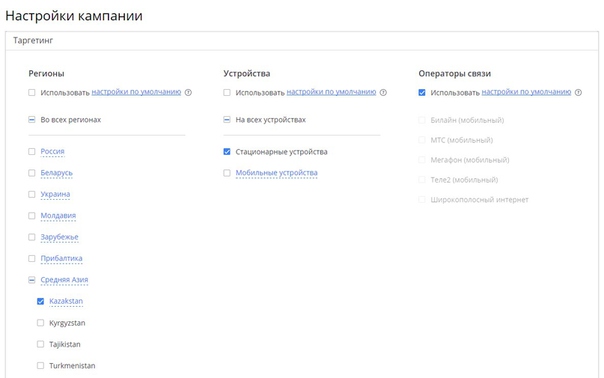Viewport: 604px width, 378px height.
Task: Open help icon next to Devices default settings
Action: 383,92
